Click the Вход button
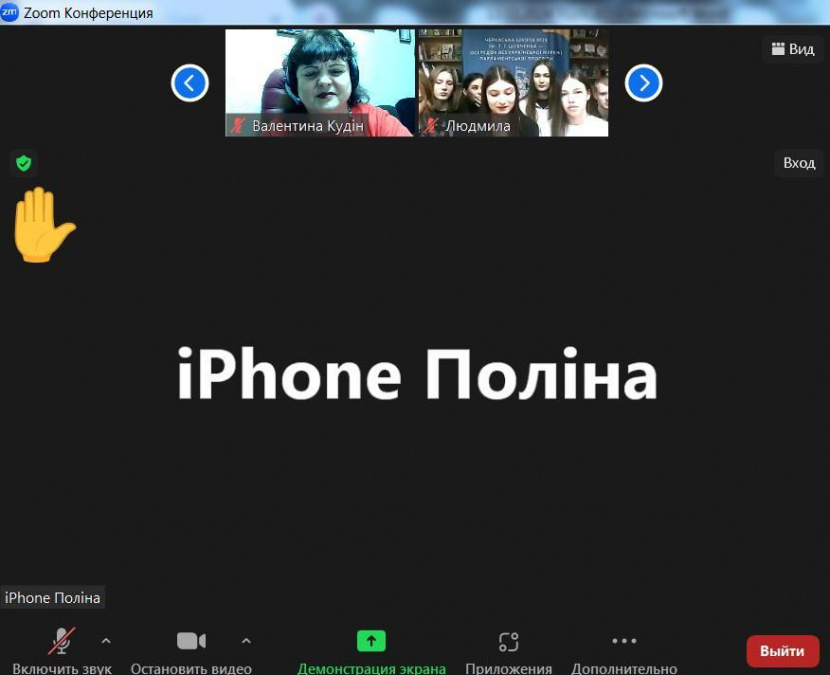 pos(799,163)
